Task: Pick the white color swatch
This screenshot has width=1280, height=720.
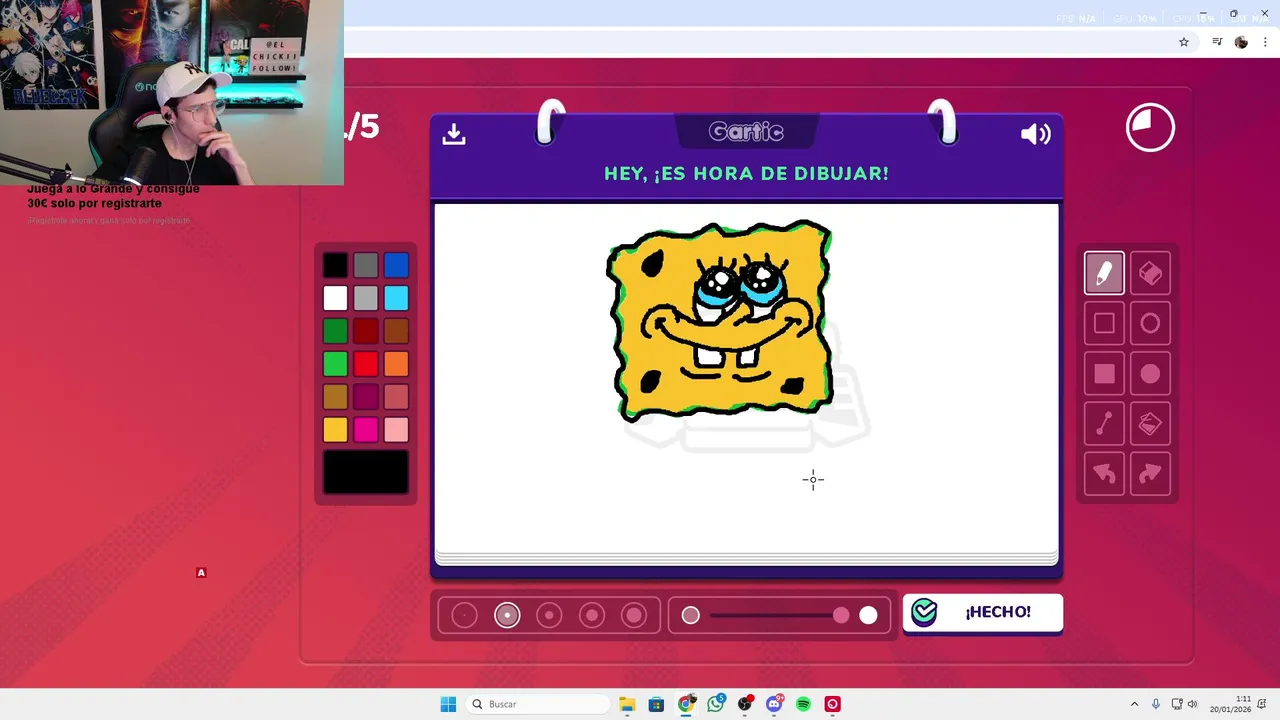Action: pyautogui.click(x=335, y=298)
